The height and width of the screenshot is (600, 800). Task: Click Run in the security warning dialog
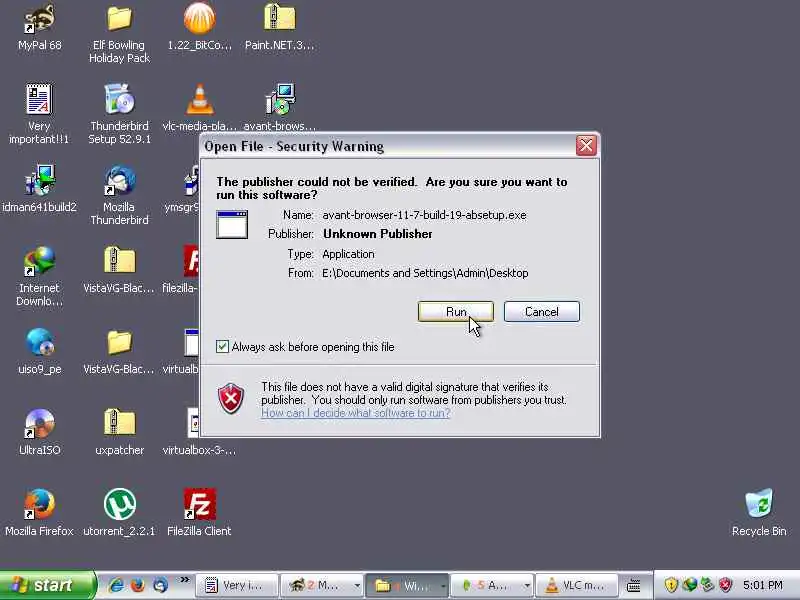click(x=456, y=312)
